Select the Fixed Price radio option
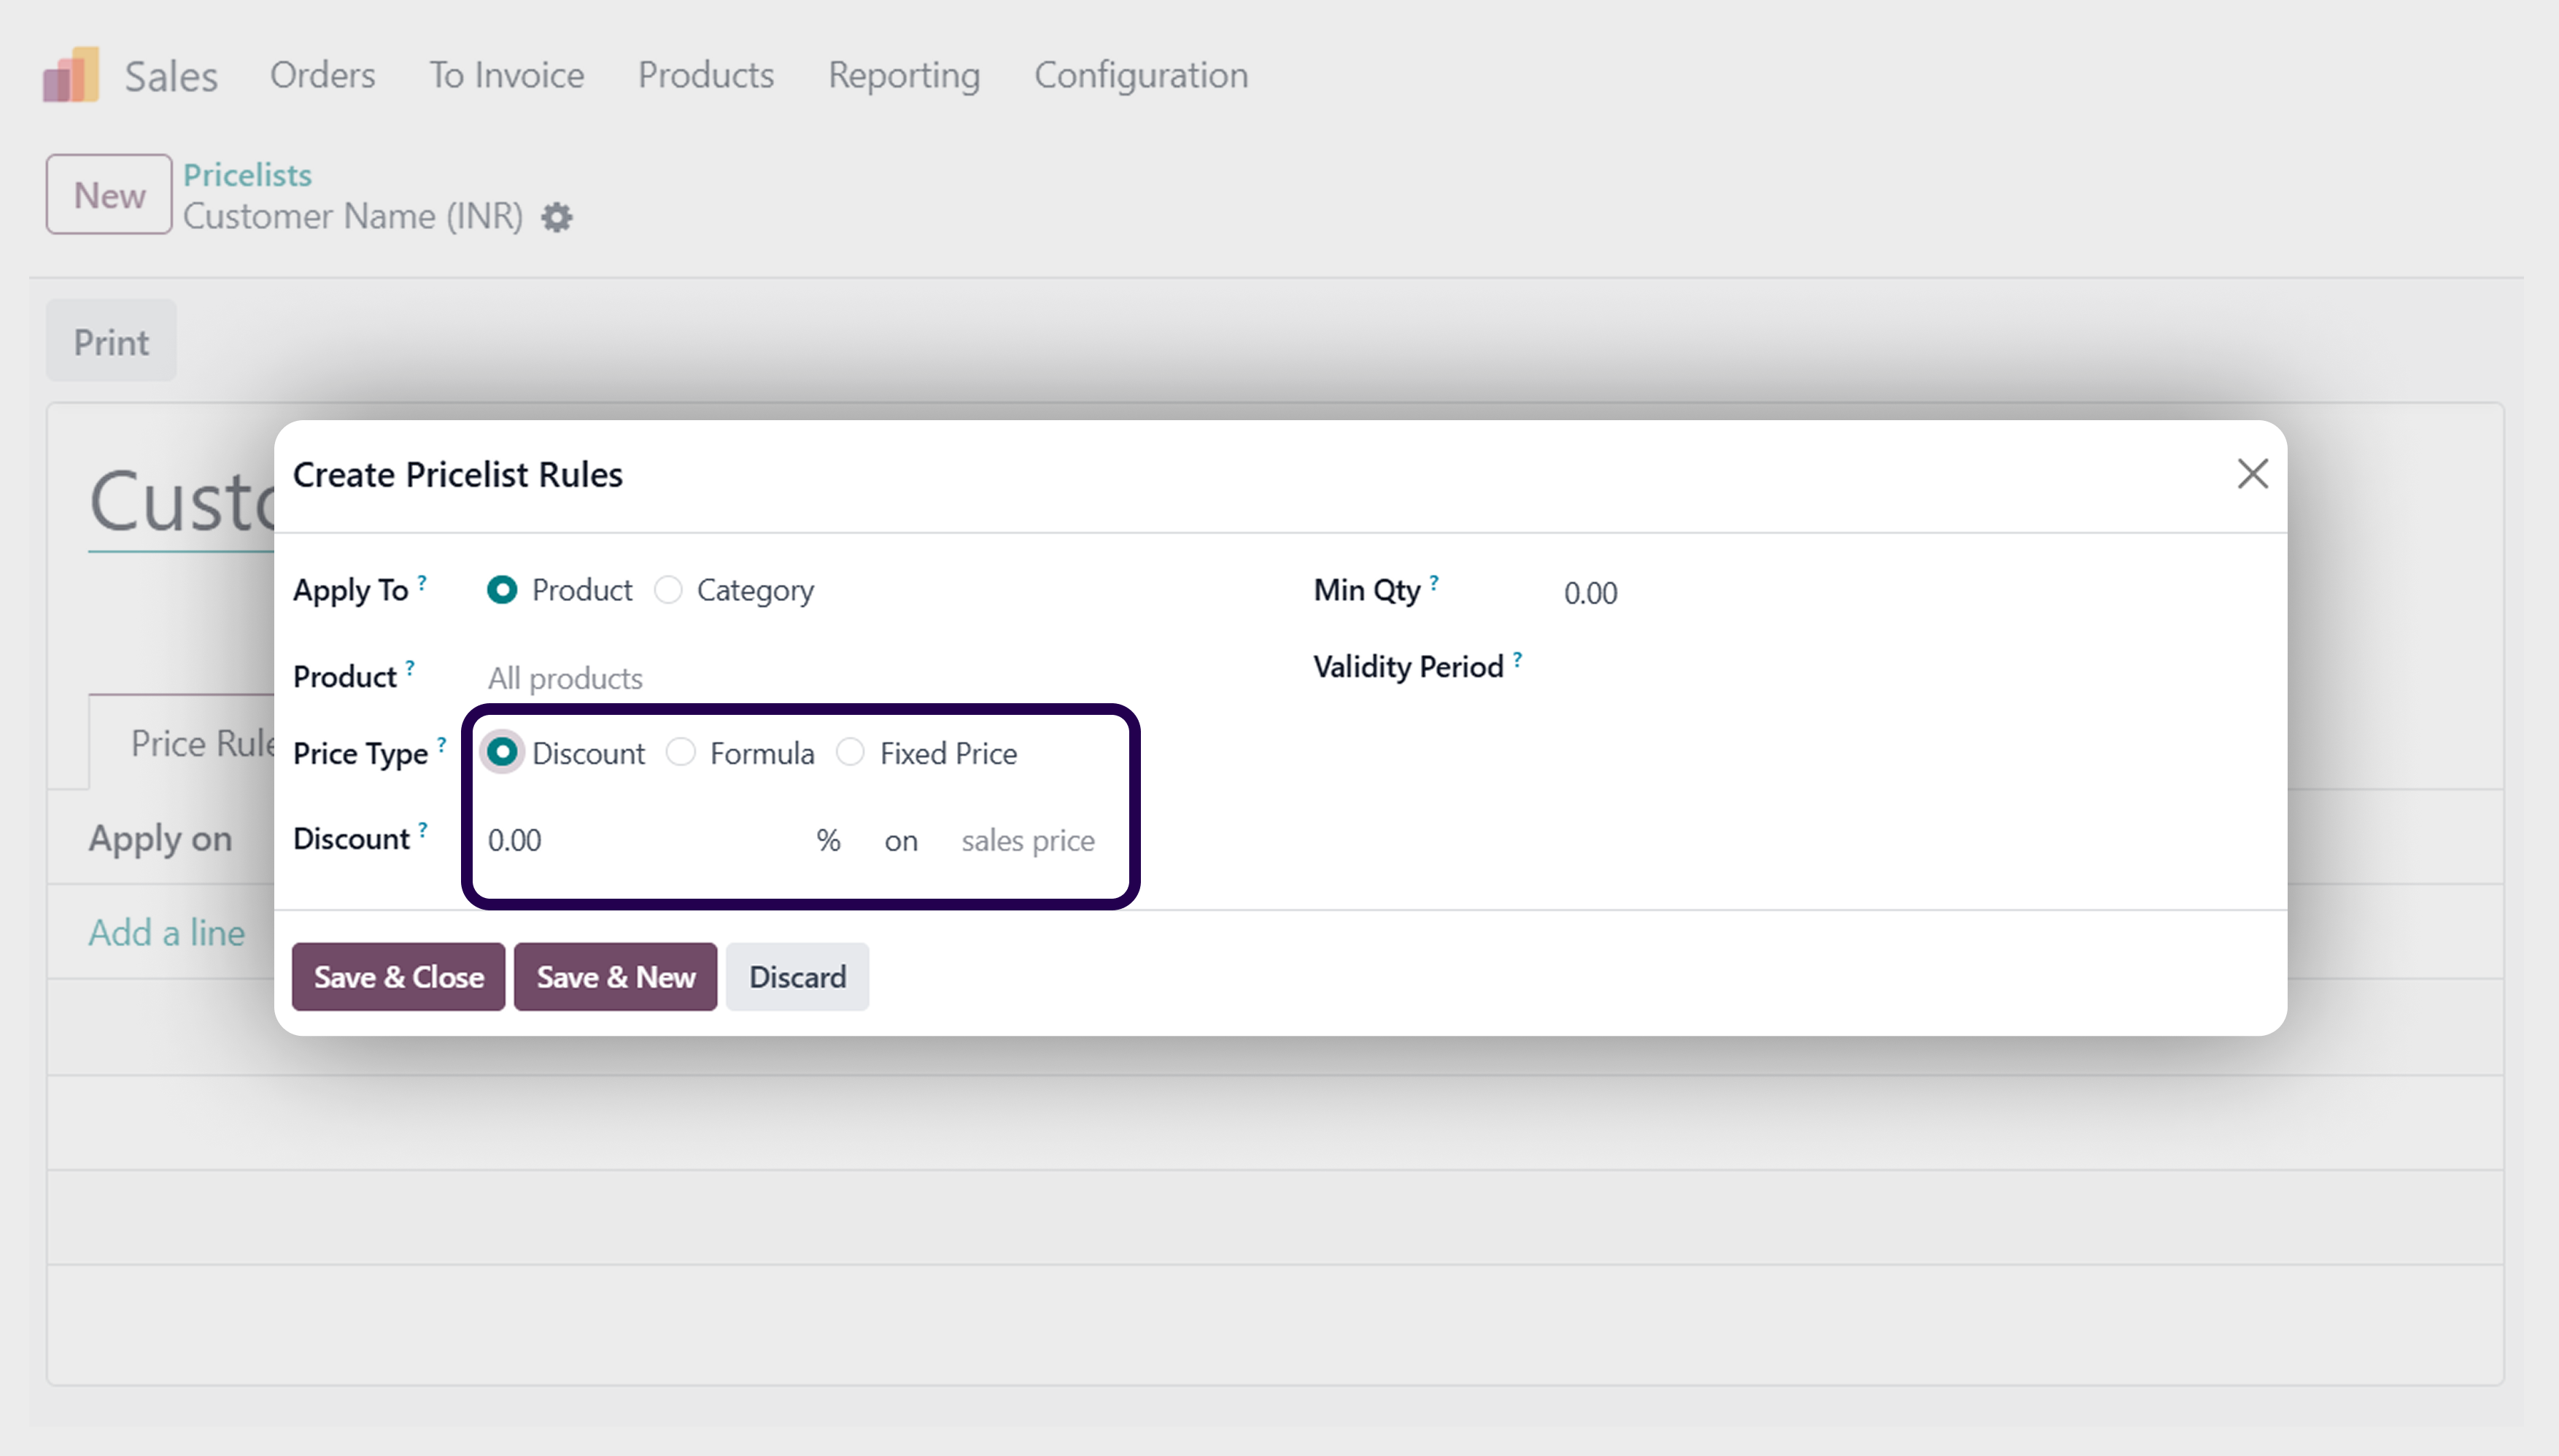The height and width of the screenshot is (1456, 2559). [850, 752]
